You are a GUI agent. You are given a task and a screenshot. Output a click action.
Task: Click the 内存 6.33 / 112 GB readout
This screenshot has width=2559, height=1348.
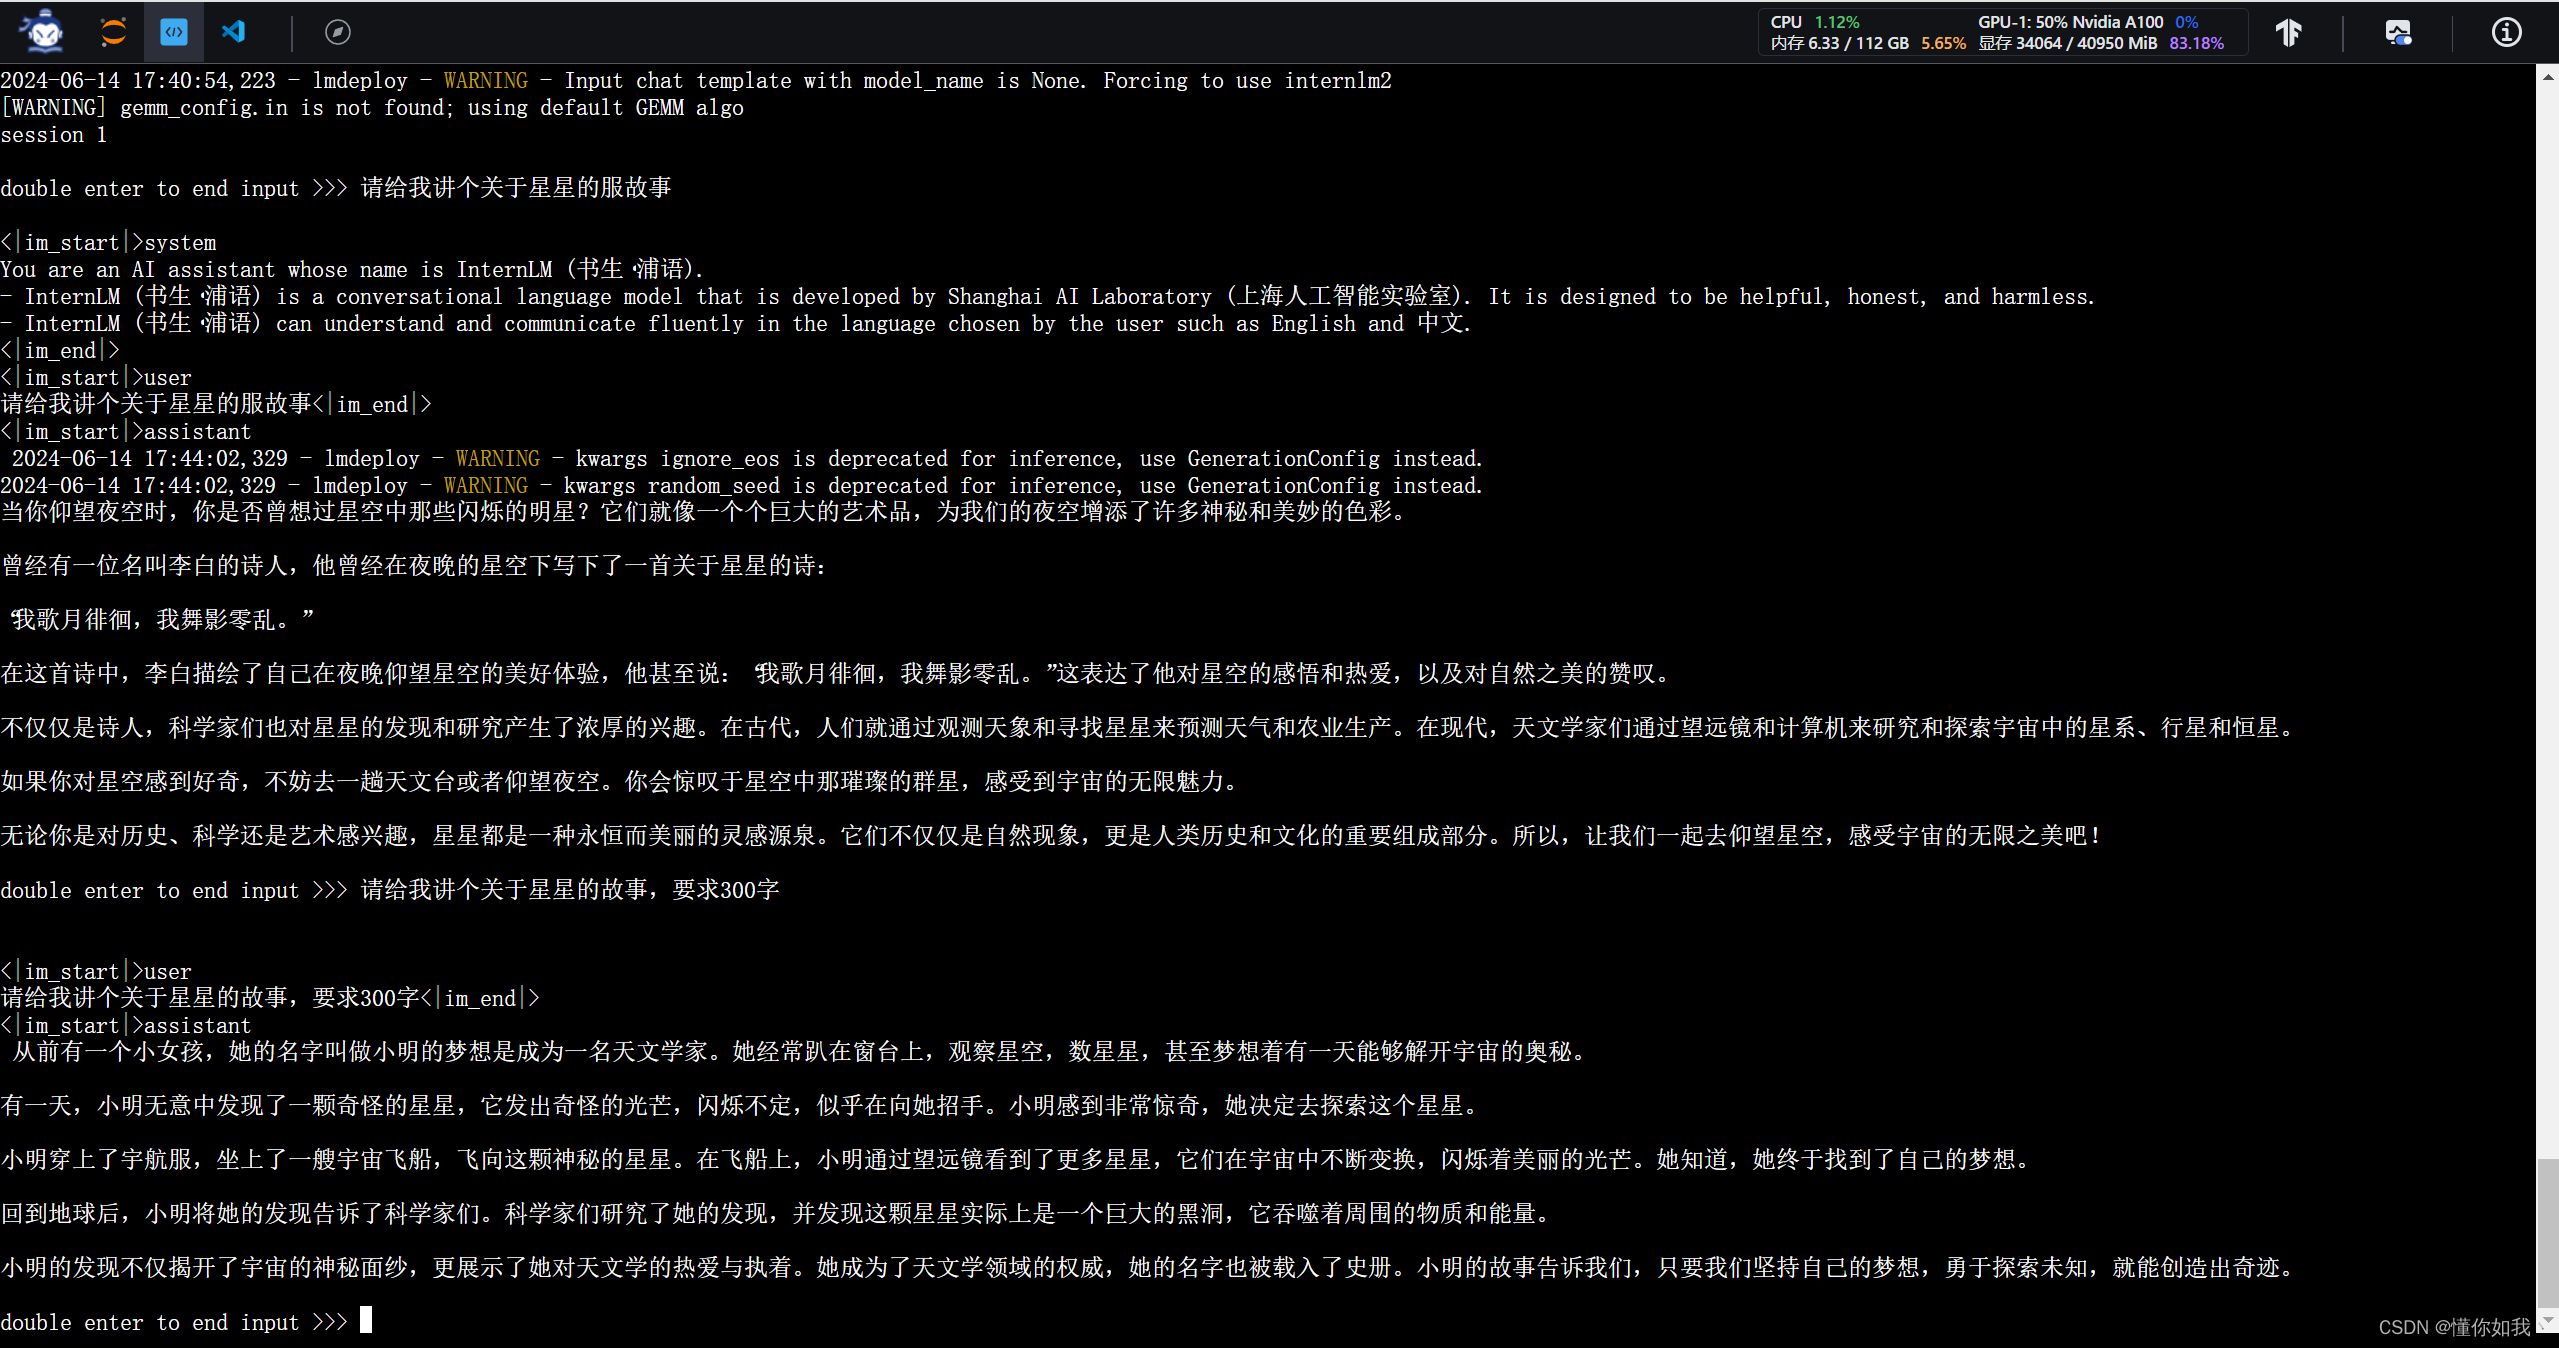coord(1867,43)
